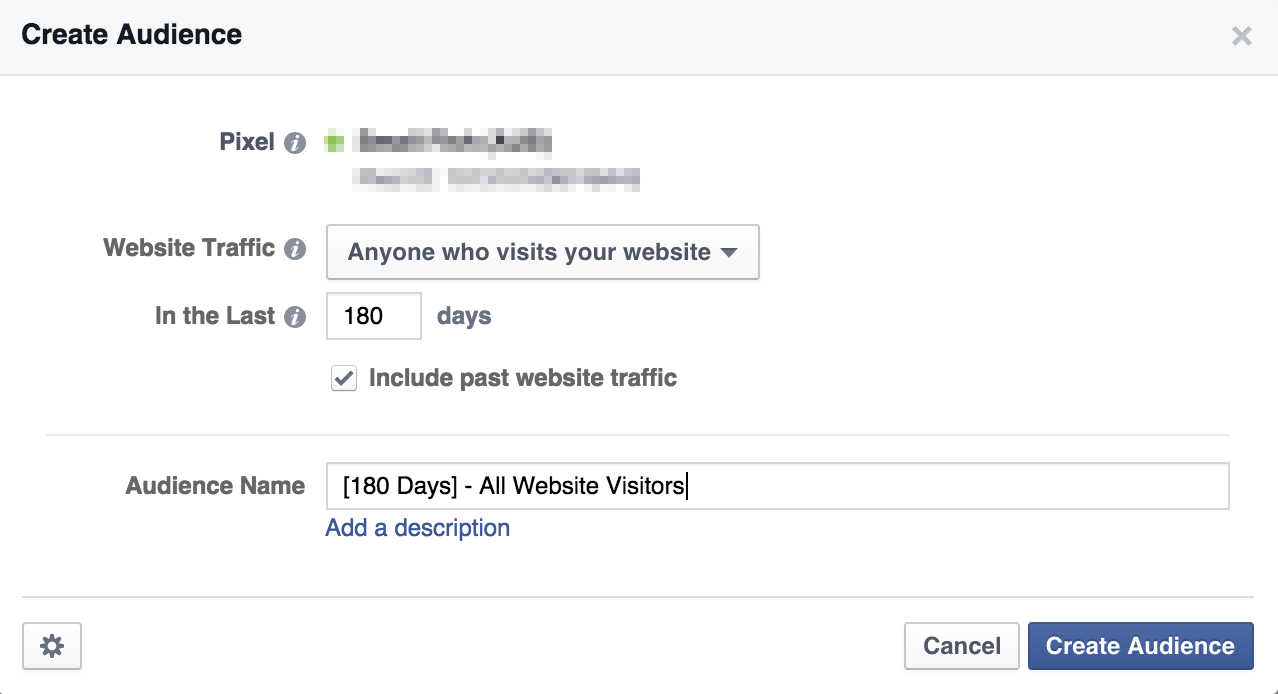Click the In the Last label text

point(215,316)
